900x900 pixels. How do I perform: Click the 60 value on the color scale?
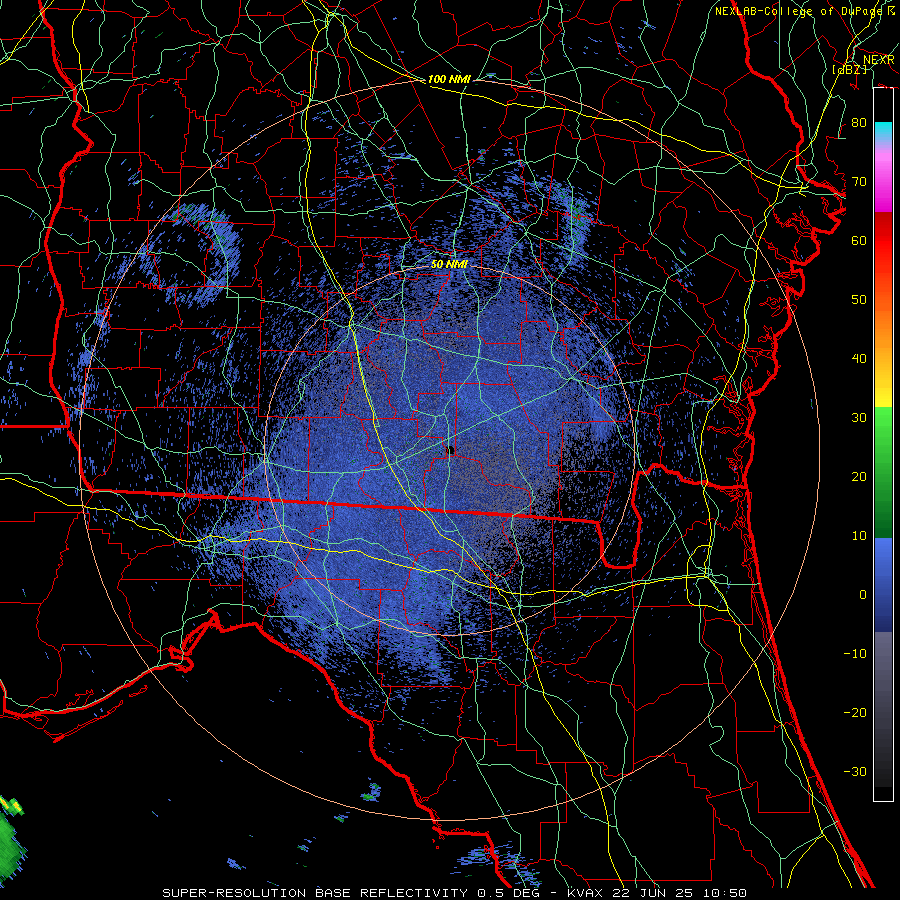click(x=859, y=240)
